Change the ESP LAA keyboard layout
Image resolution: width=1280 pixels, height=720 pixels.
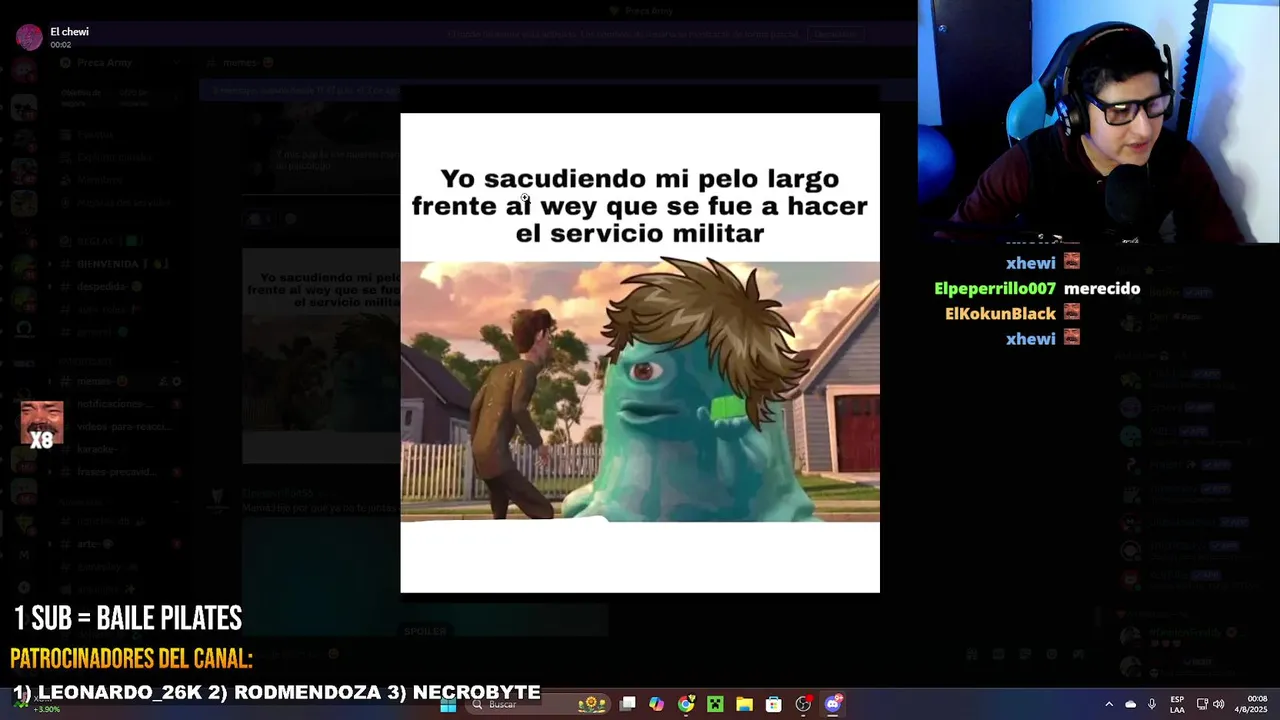1177,704
